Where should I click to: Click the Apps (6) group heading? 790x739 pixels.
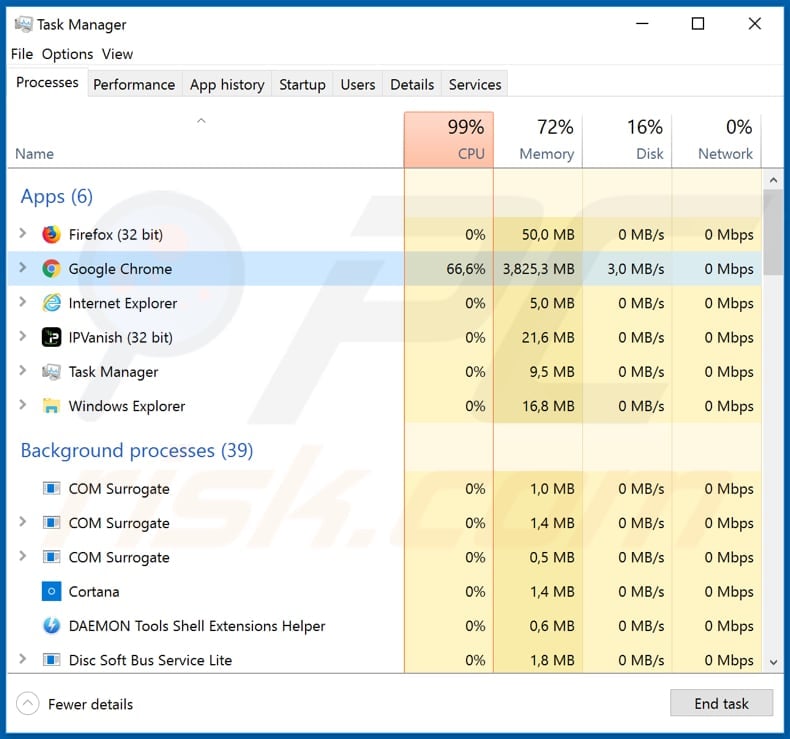57,196
